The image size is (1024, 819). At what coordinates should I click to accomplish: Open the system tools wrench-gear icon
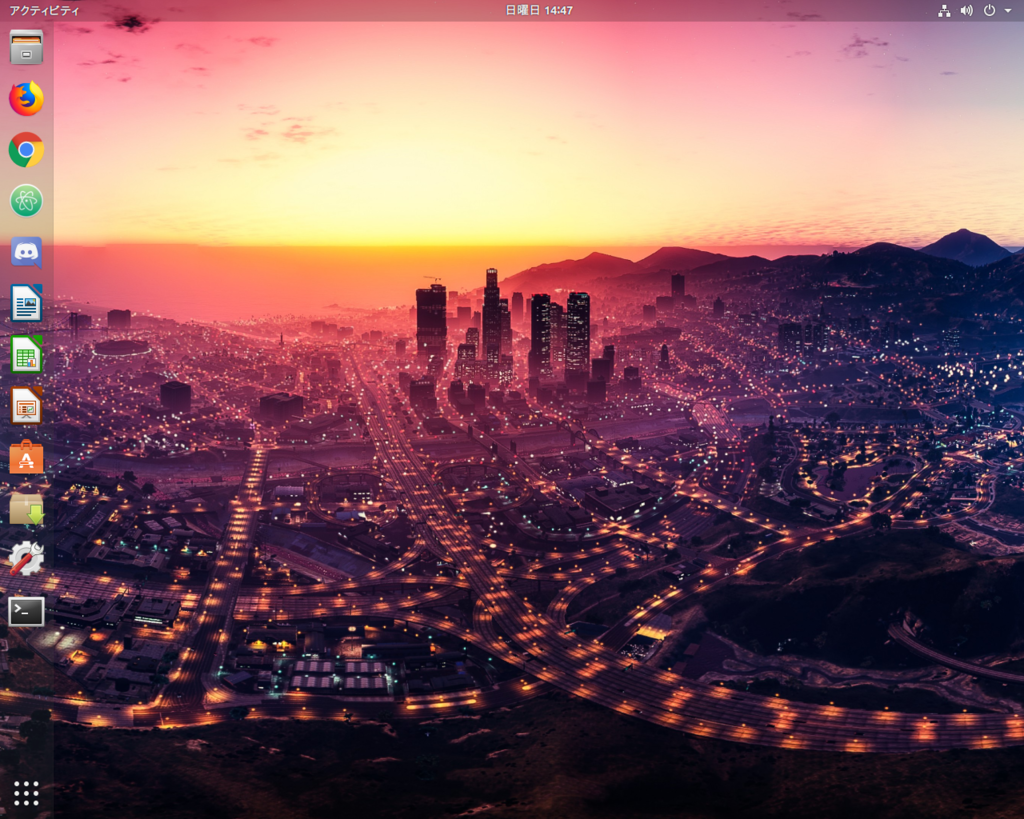click(x=26, y=560)
